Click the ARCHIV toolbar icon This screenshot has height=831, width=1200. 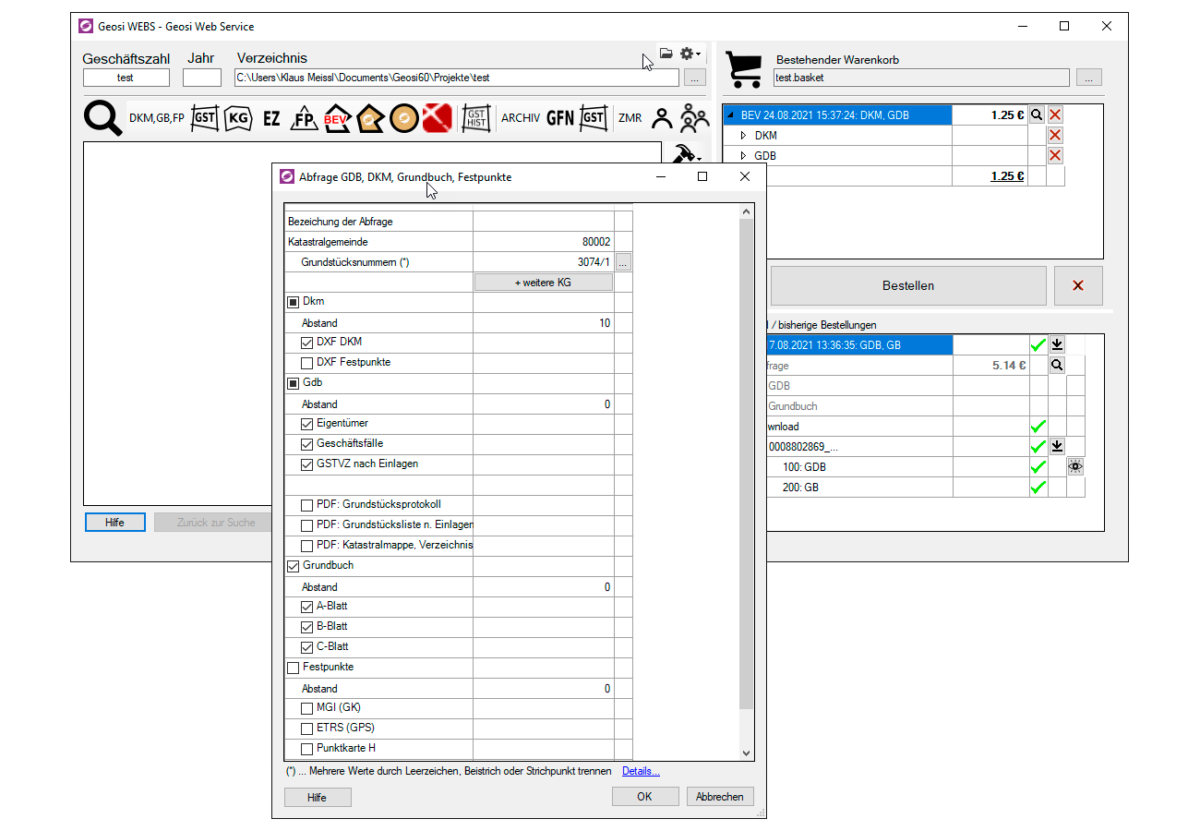(x=520, y=117)
